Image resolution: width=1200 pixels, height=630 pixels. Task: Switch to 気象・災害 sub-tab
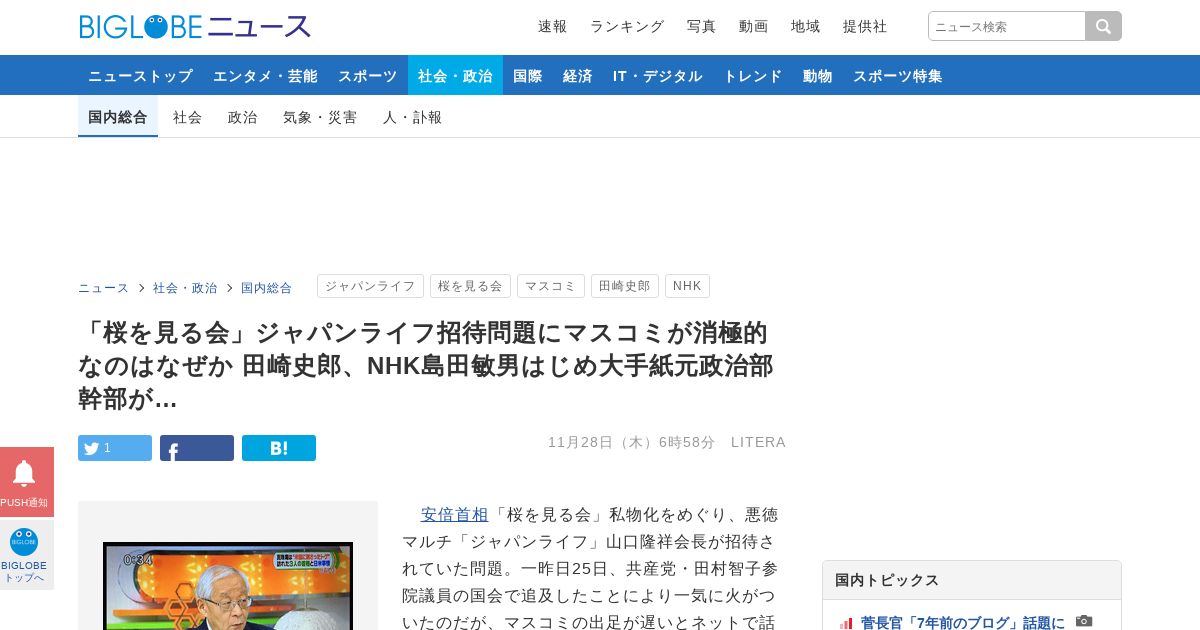[x=320, y=117]
